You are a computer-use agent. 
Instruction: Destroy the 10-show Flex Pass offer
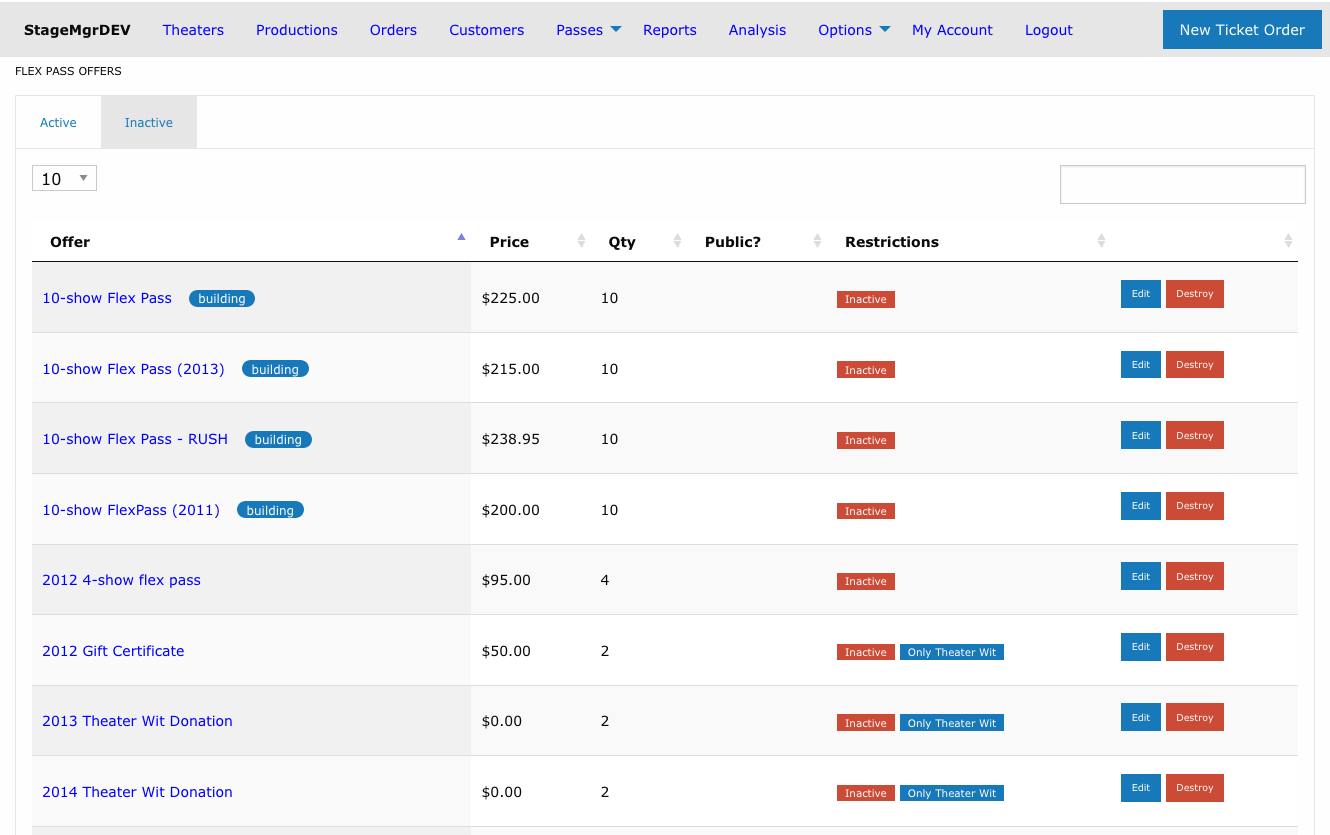1195,294
